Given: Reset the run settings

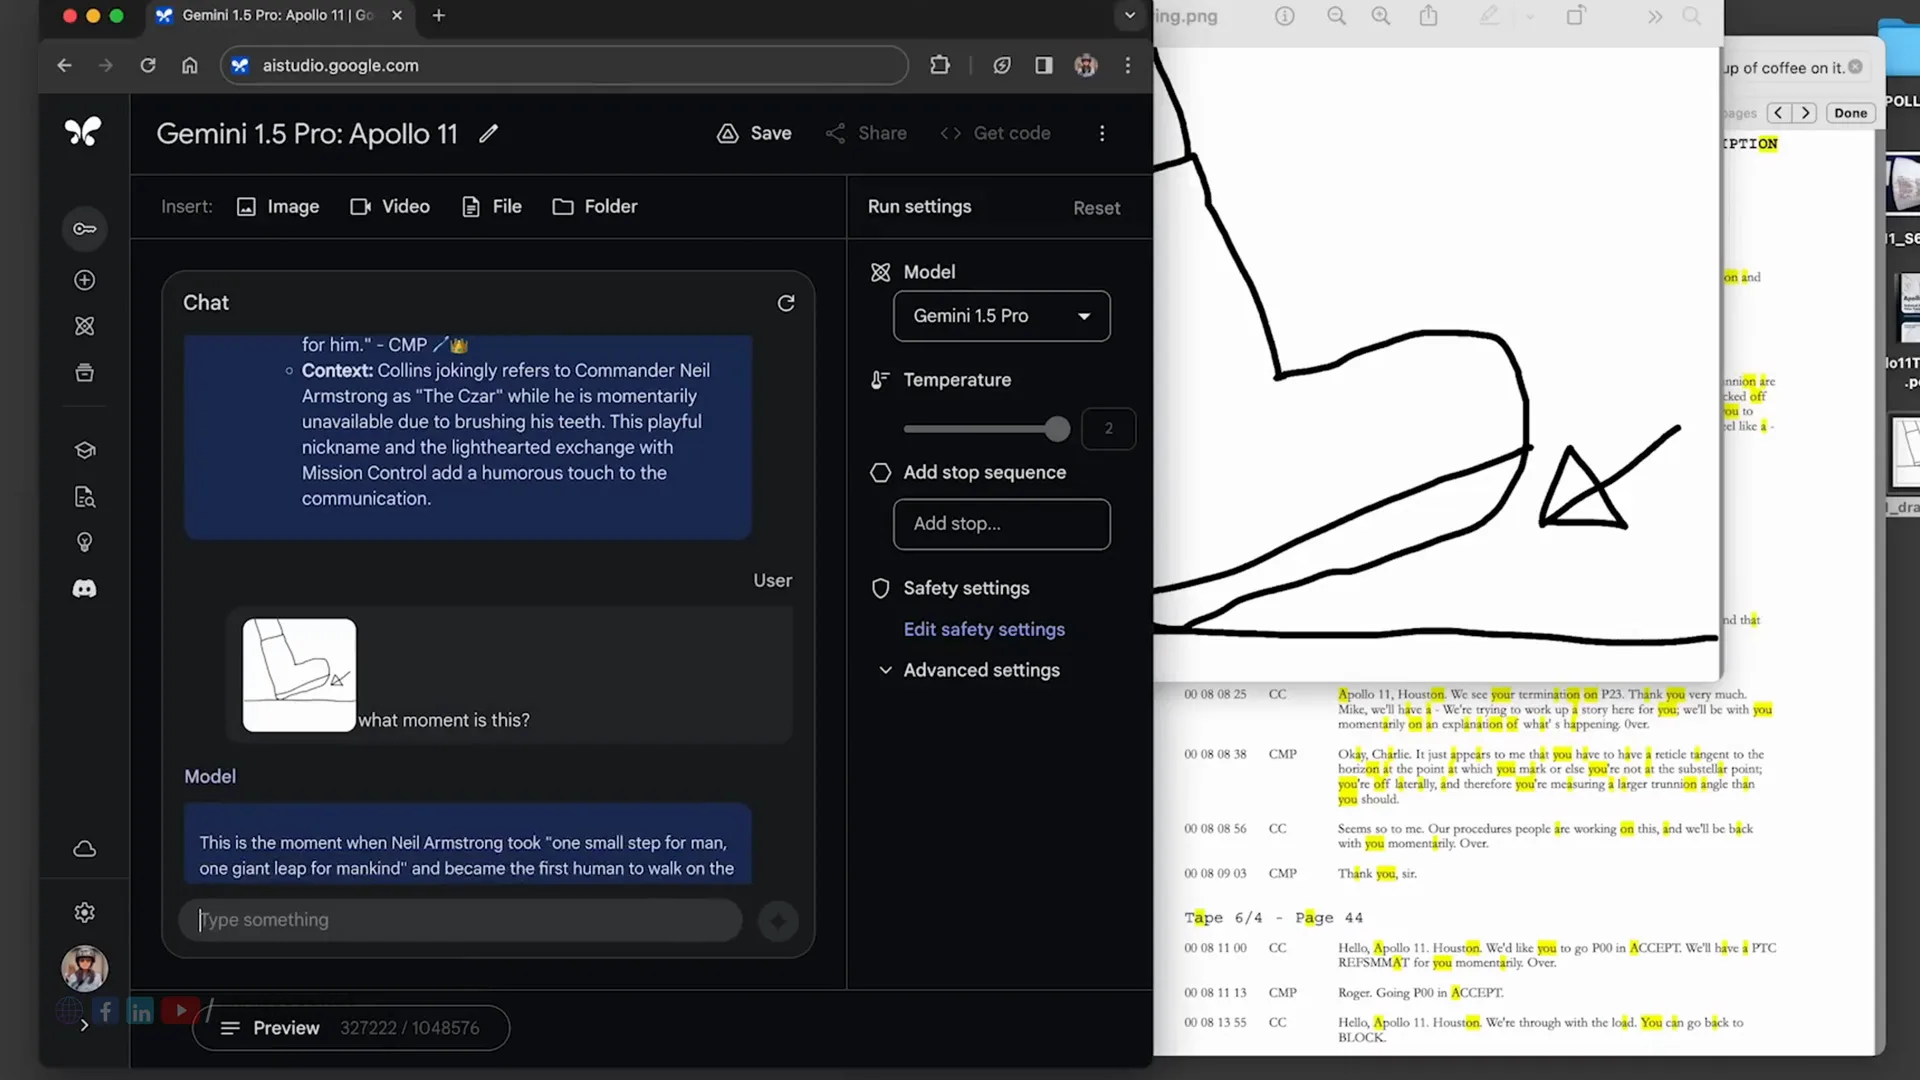Looking at the screenshot, I should (x=1097, y=208).
